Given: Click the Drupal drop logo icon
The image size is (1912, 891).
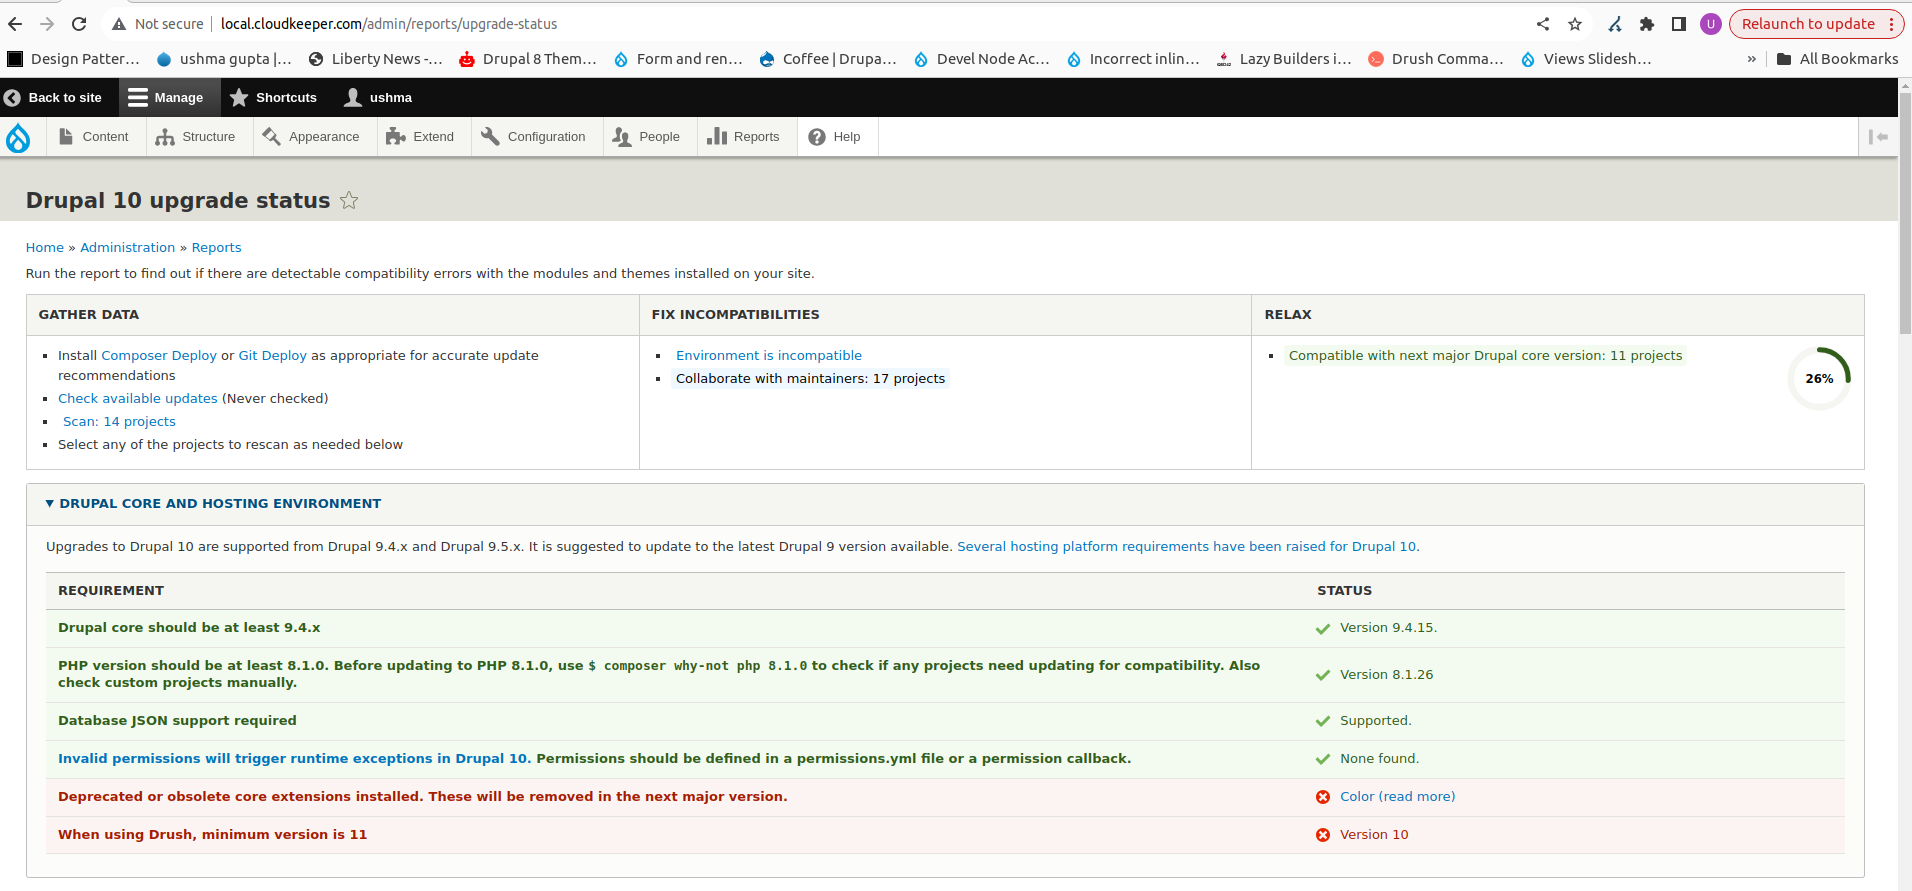Looking at the screenshot, I should tap(18, 137).
